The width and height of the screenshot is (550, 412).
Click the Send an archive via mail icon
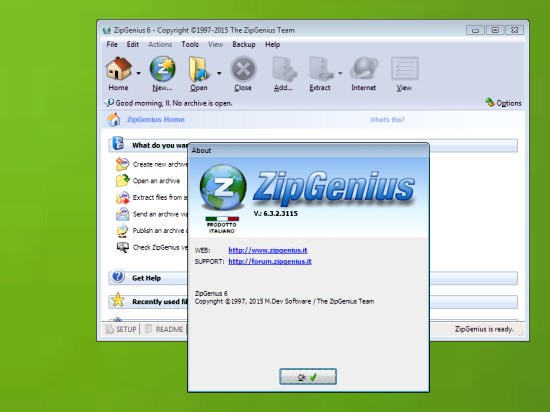[122, 214]
